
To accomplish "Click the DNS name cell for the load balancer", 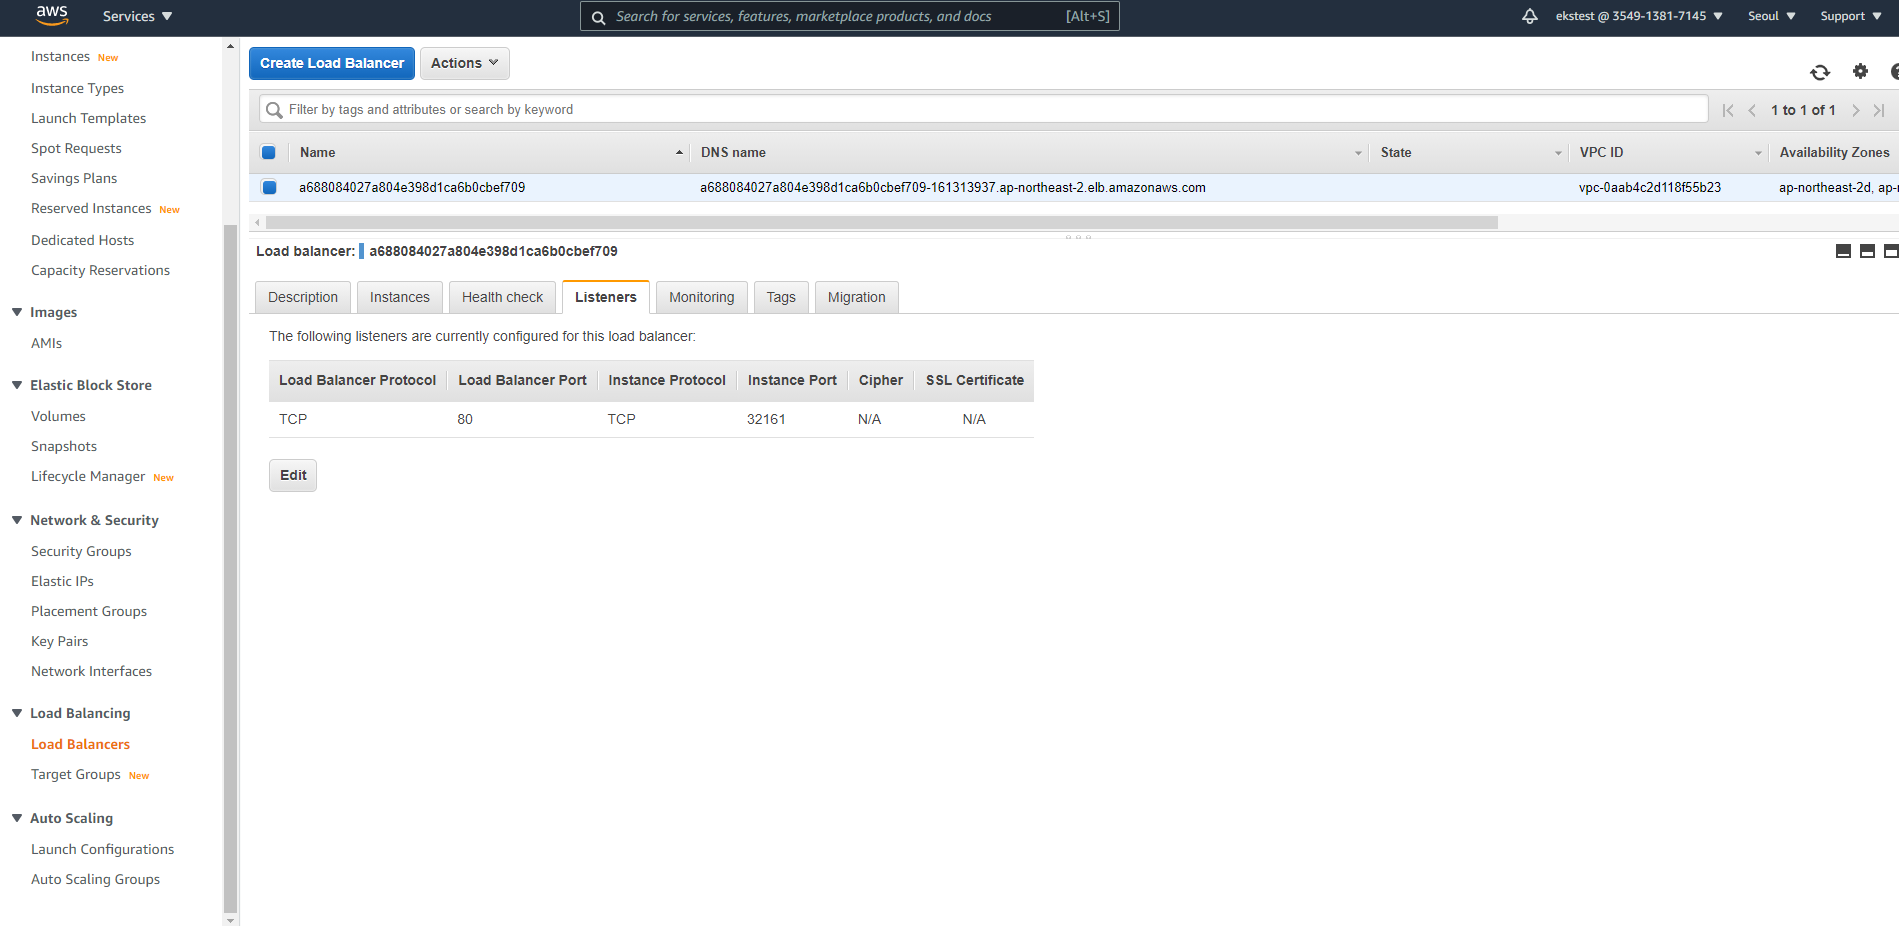I will (952, 187).
